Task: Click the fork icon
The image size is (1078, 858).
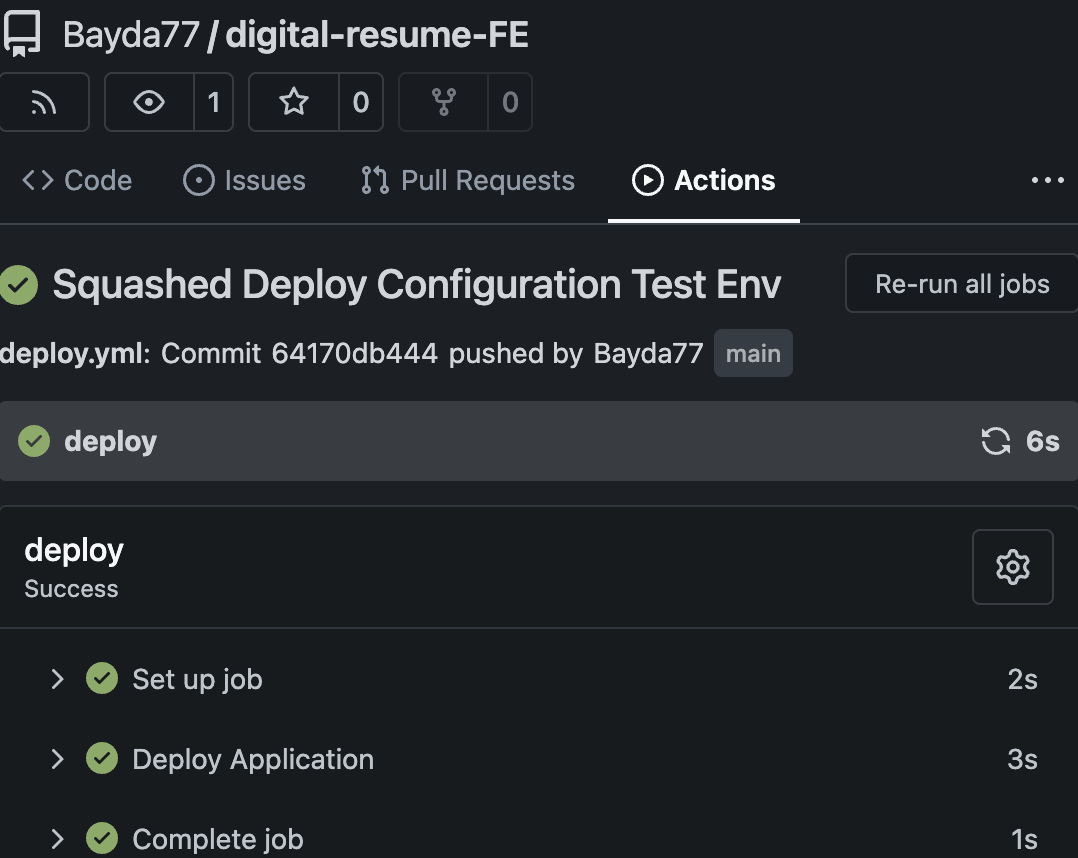Action: click(x=443, y=102)
